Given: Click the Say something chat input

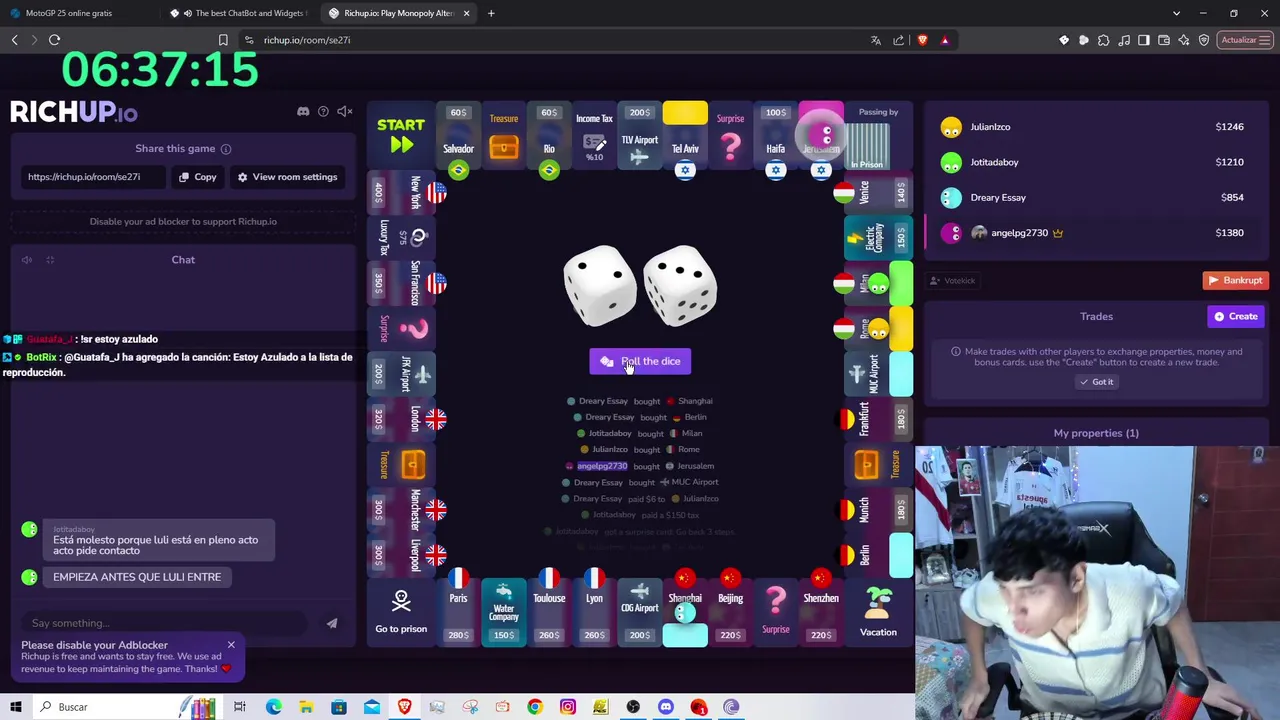Looking at the screenshot, I should pos(165,623).
